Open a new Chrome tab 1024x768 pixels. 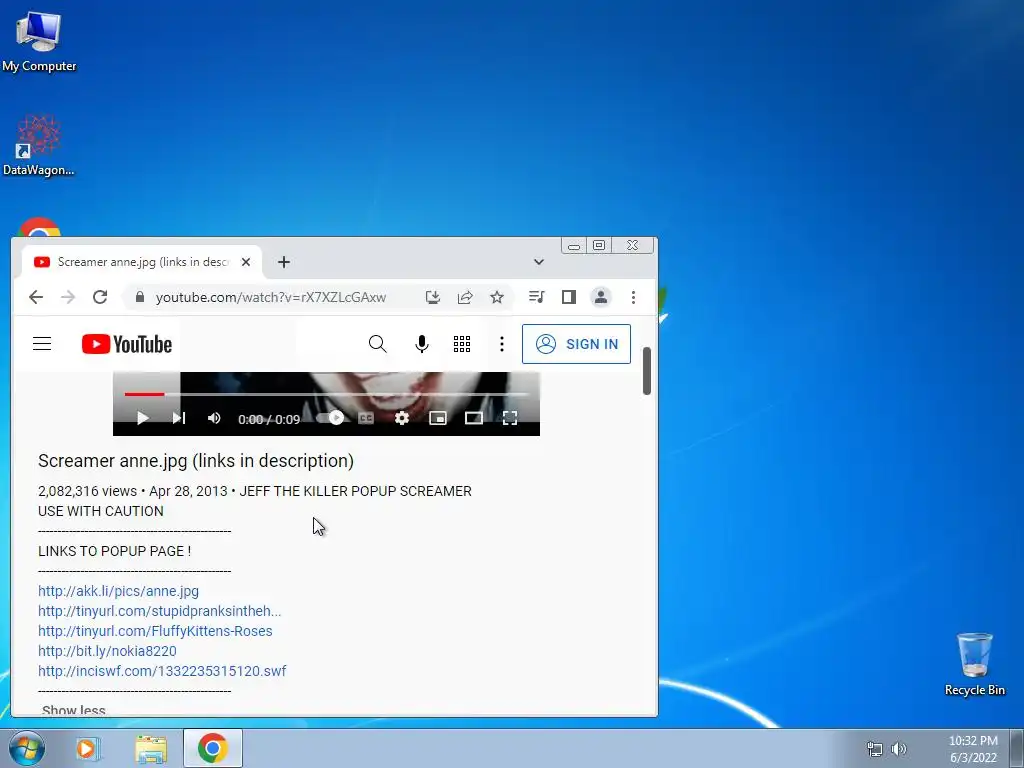coord(283,262)
